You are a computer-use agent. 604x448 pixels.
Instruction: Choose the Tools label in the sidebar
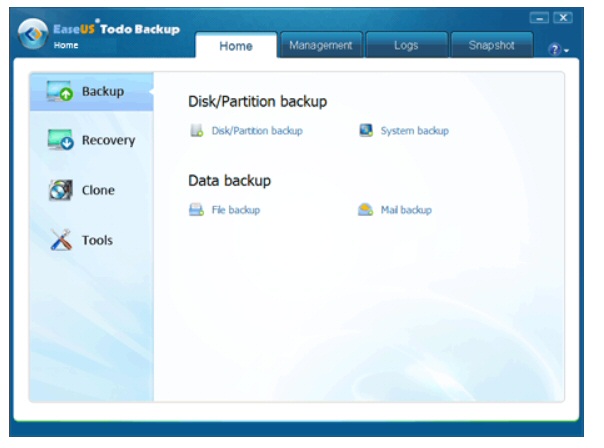tap(97, 240)
